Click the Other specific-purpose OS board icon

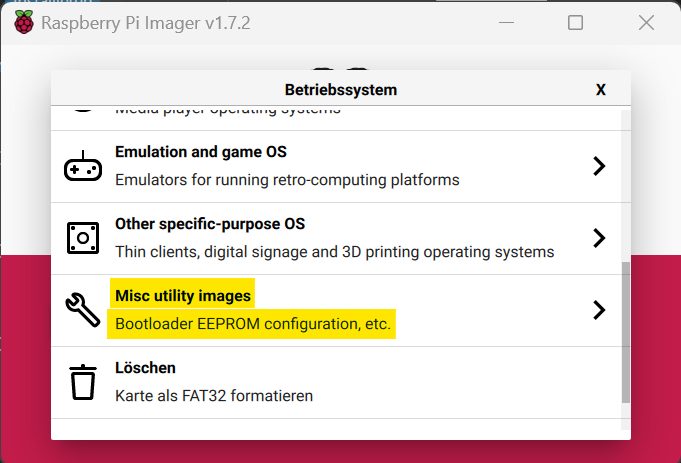pos(83,238)
